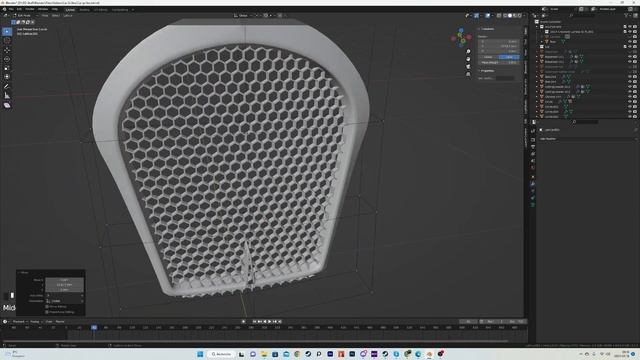Select the Select Box tool
Viewport: 640px width, 360px height.
click(x=7, y=31)
